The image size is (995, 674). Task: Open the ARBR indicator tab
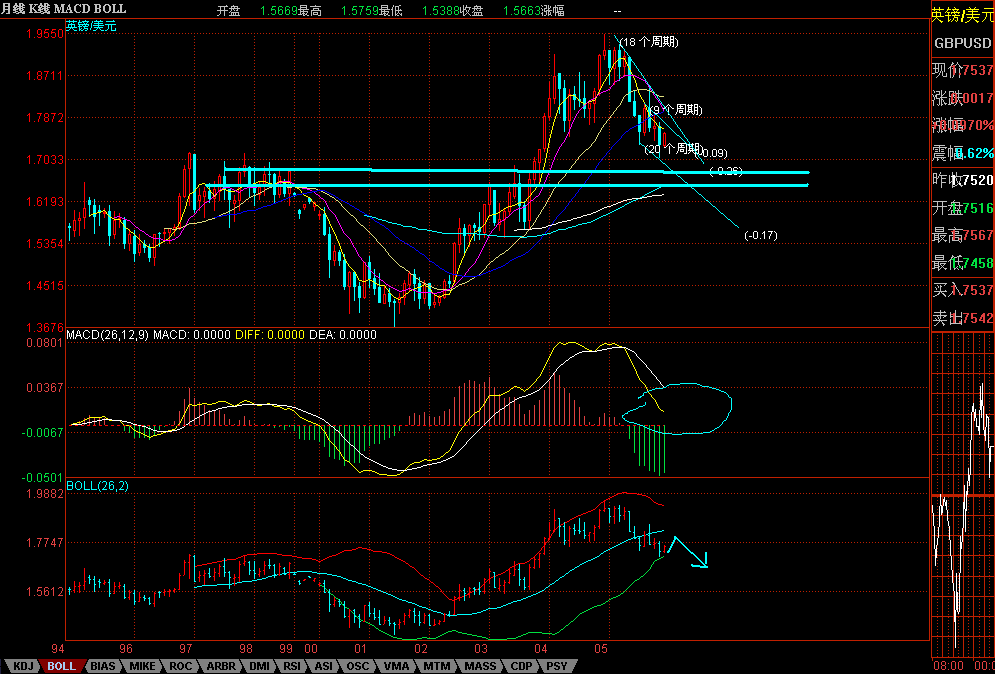point(221,666)
